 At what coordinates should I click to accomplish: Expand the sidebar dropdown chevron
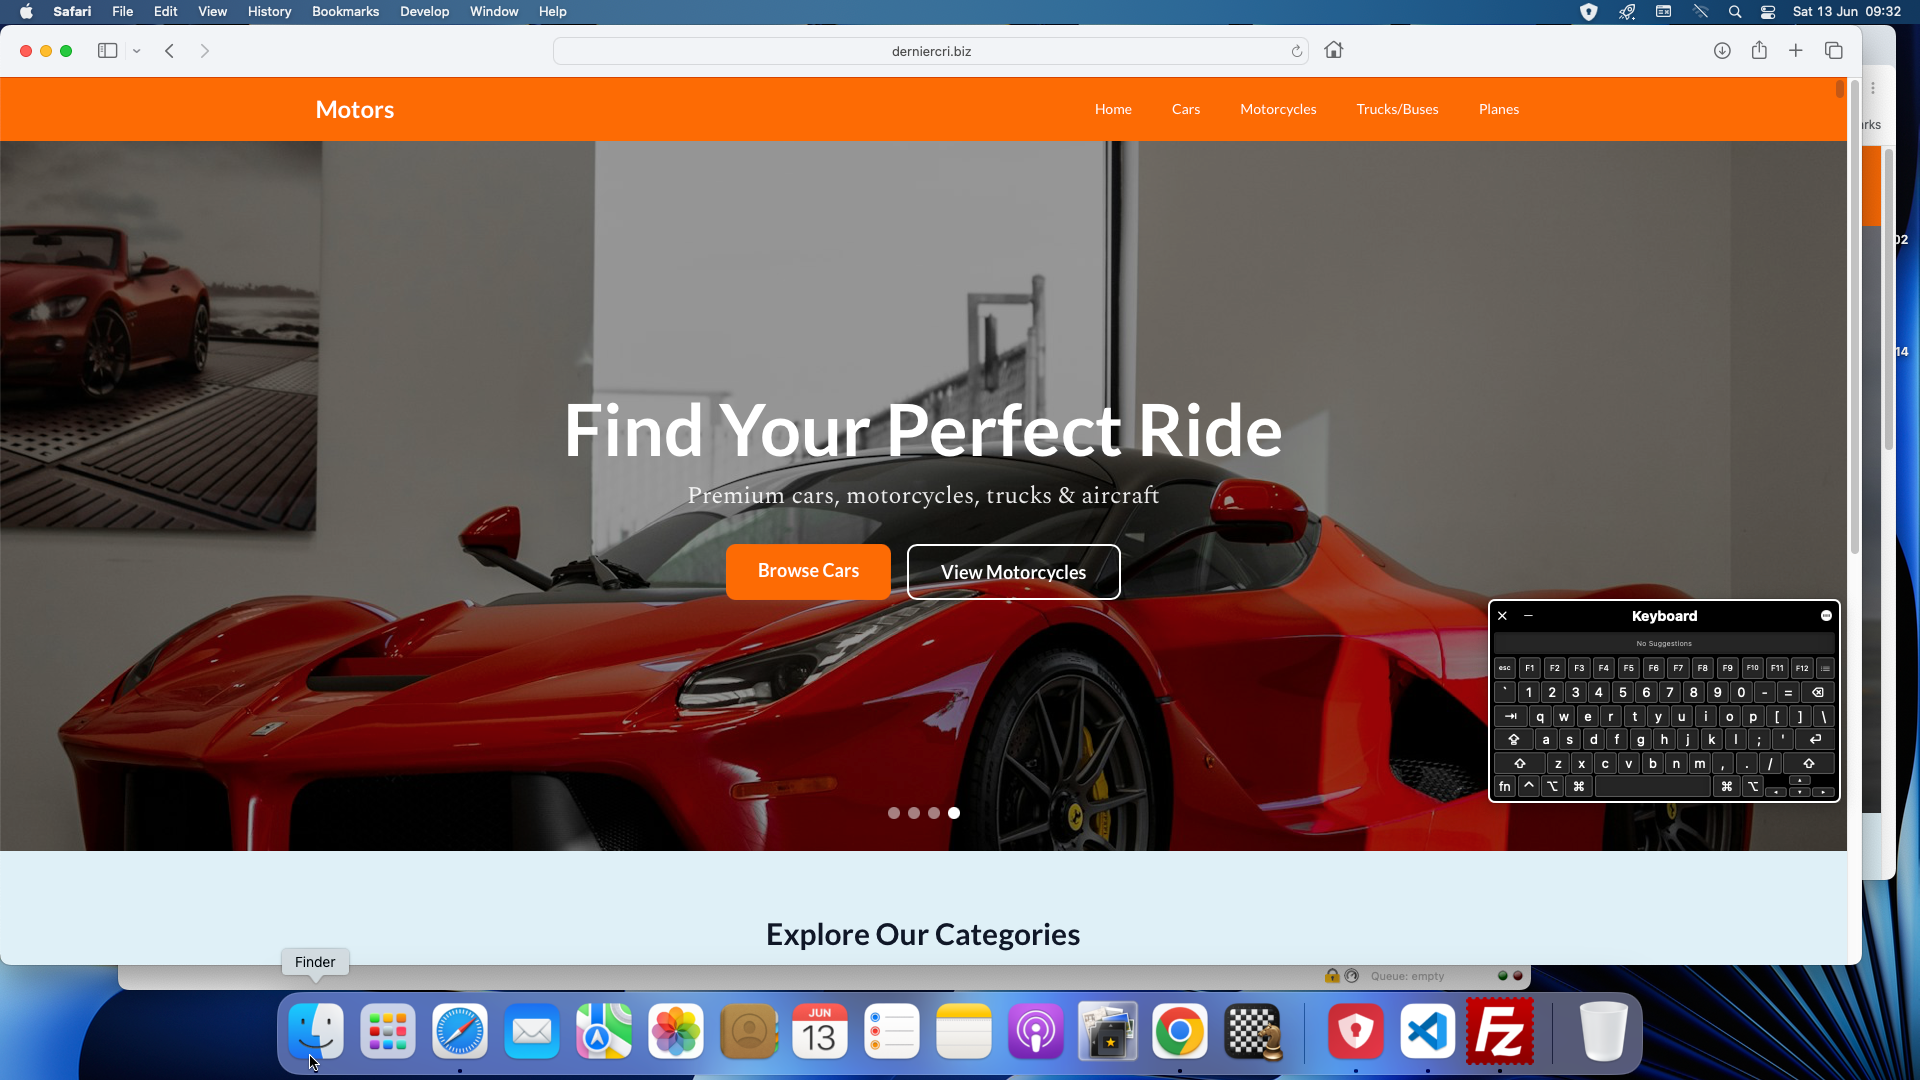[x=137, y=51]
